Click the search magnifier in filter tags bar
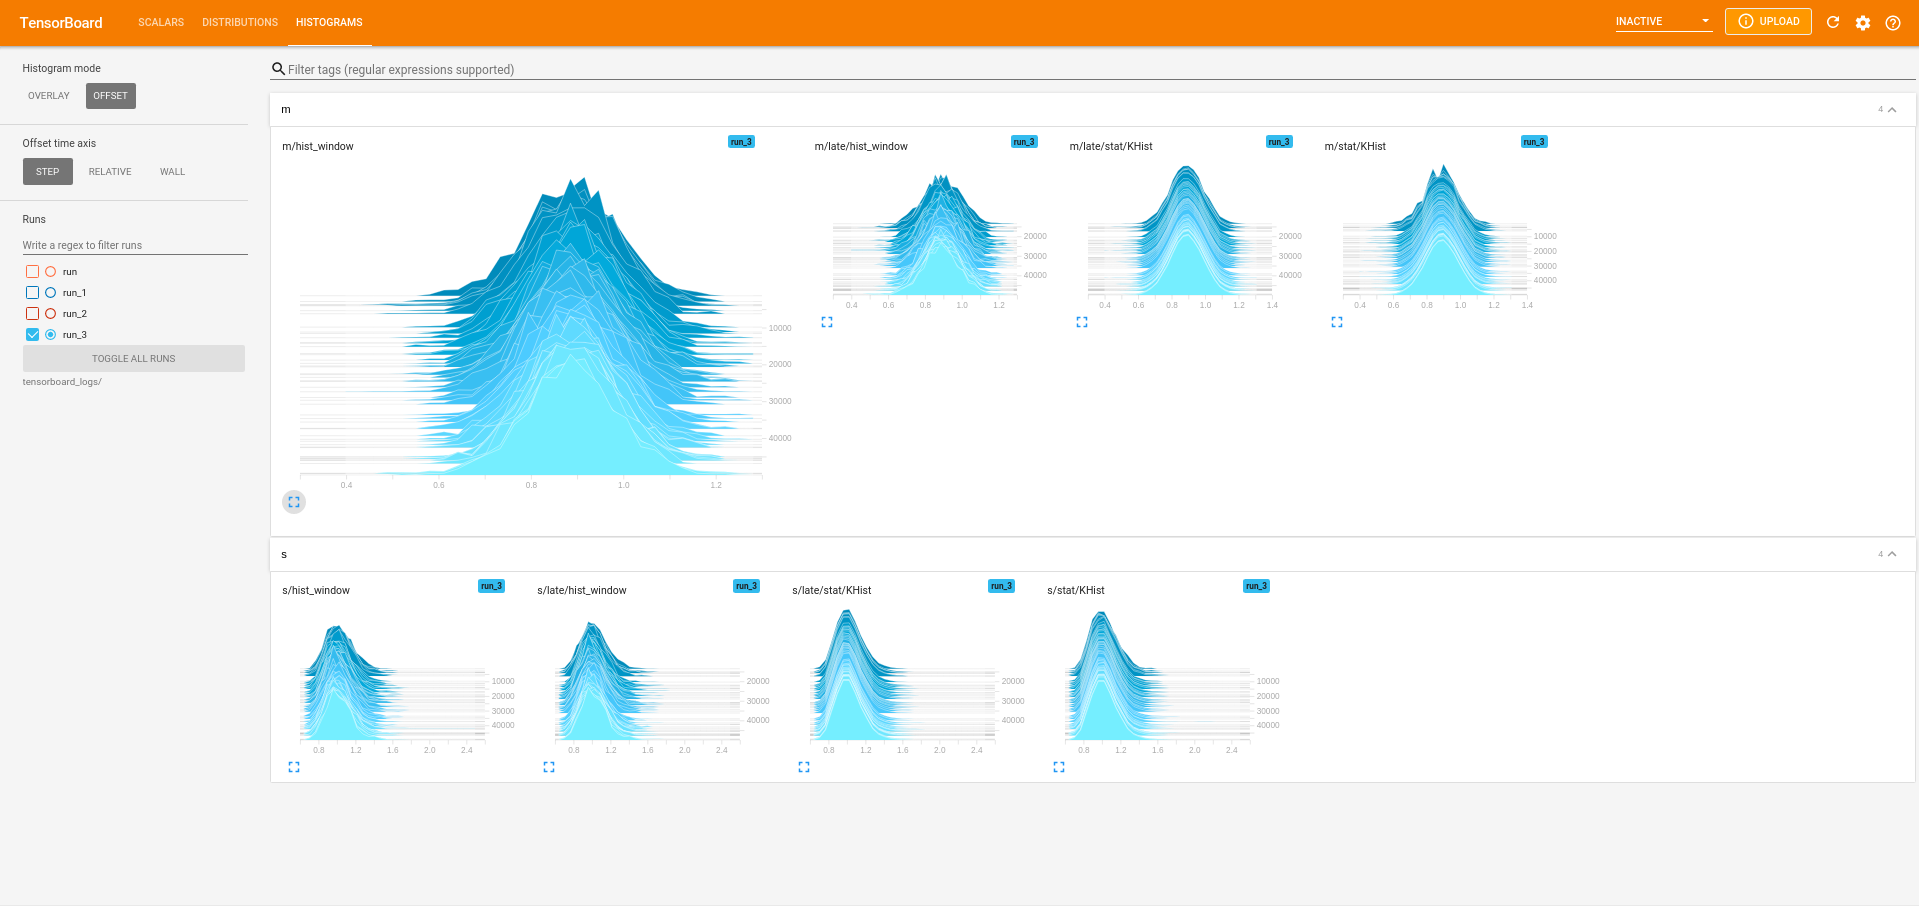 (x=278, y=69)
